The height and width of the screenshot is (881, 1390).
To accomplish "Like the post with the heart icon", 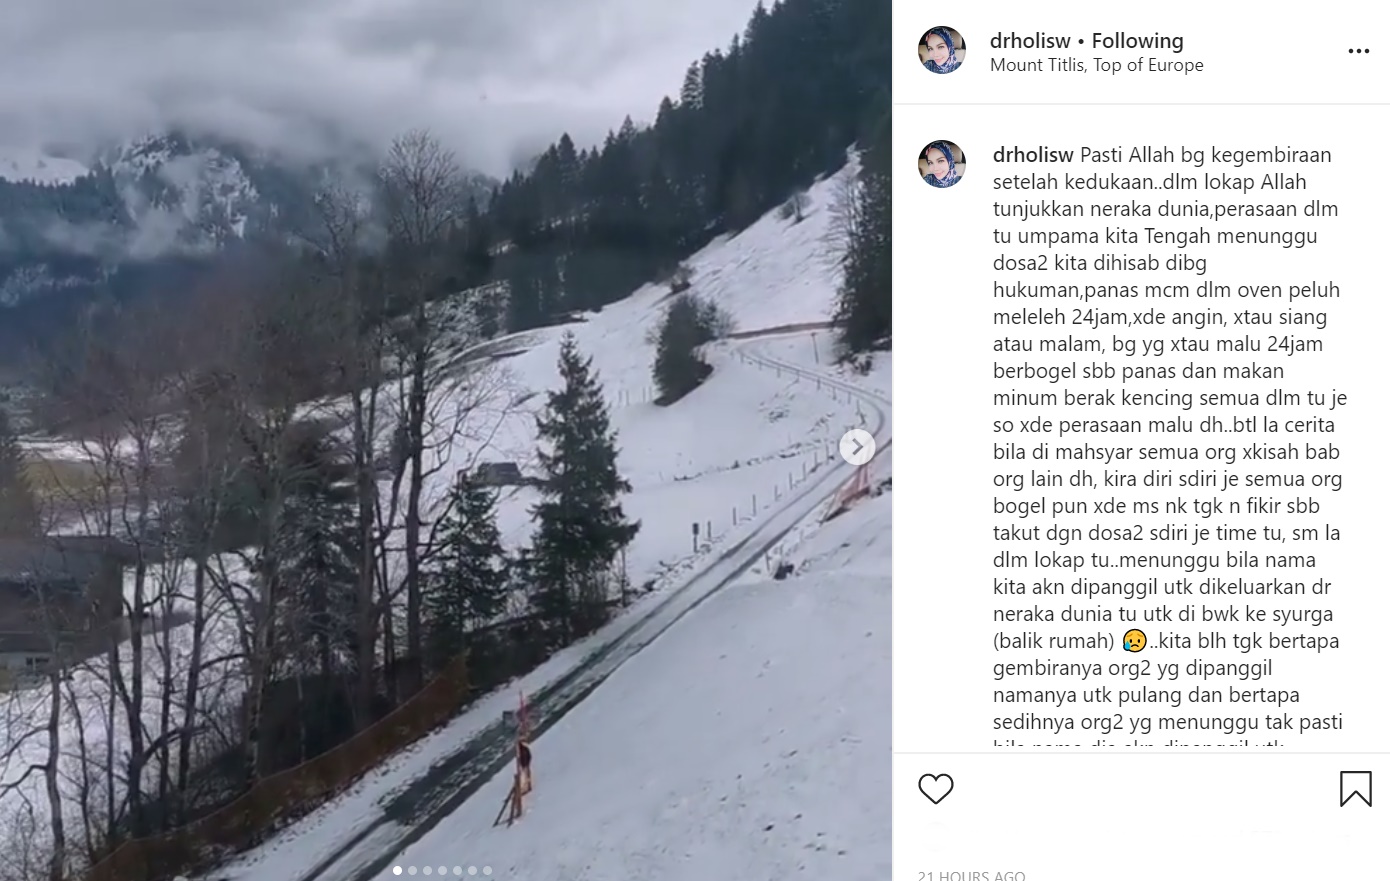I will pyautogui.click(x=936, y=789).
